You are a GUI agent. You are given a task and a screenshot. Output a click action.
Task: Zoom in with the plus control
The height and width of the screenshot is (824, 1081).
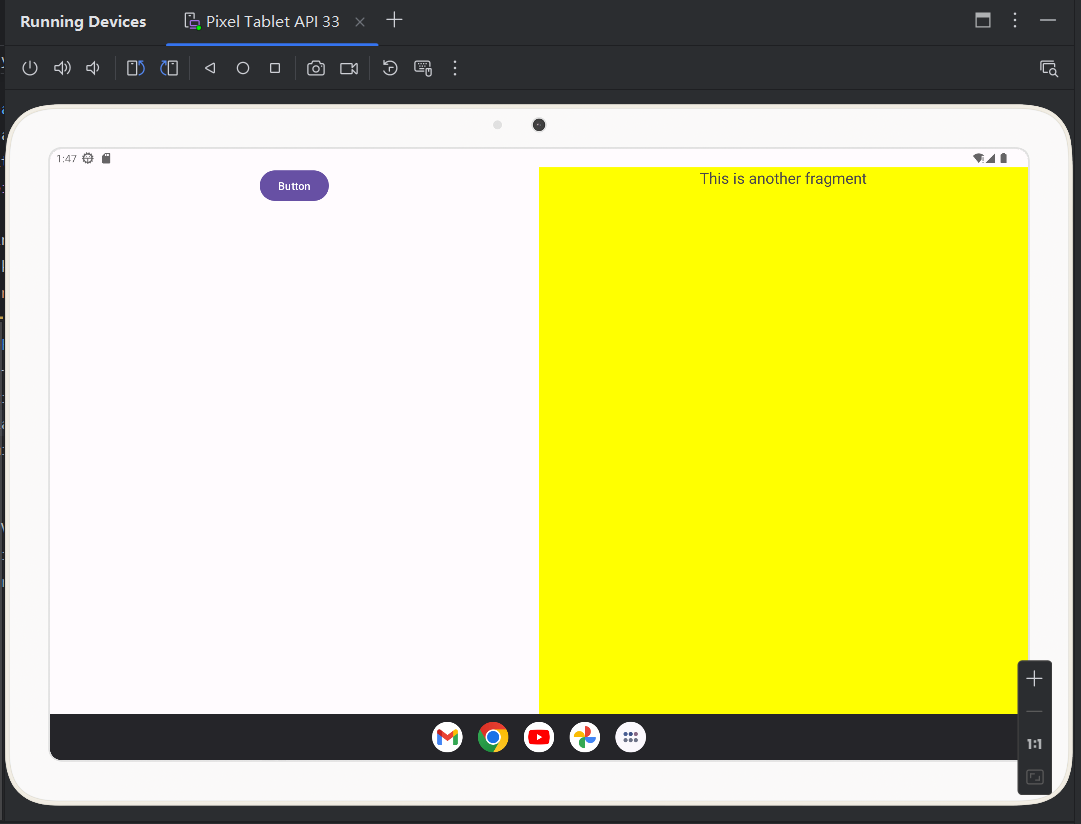(1034, 679)
